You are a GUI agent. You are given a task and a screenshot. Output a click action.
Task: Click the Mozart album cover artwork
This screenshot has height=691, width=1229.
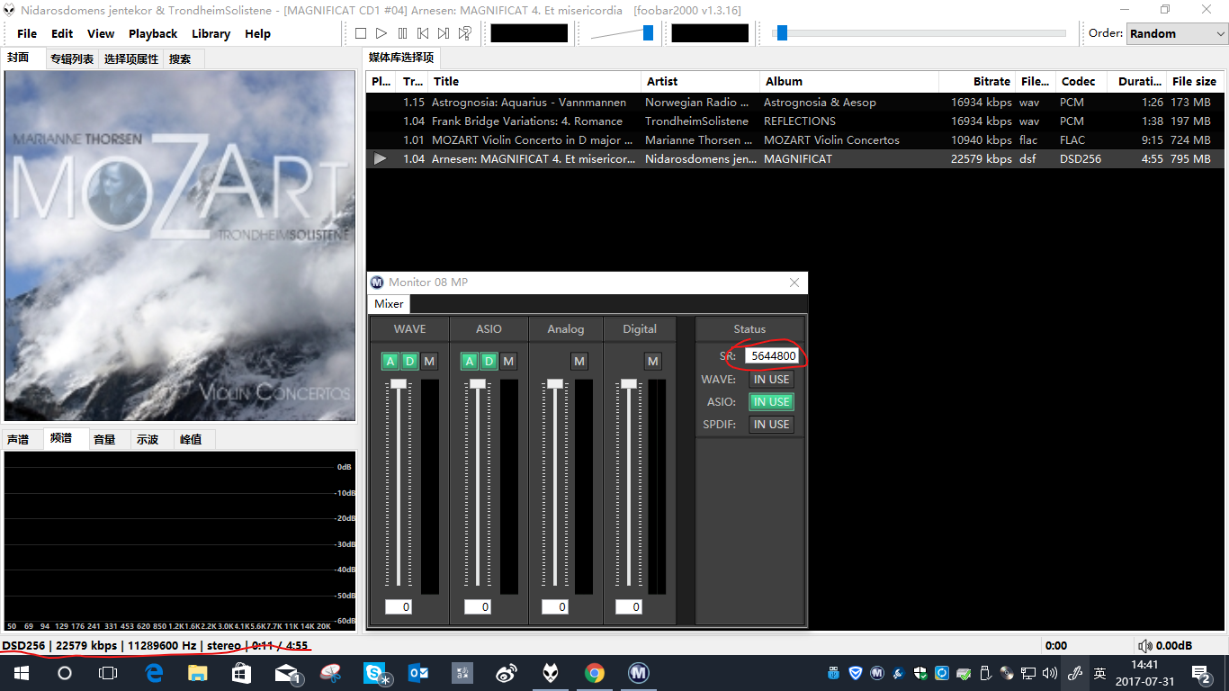pyautogui.click(x=180, y=246)
